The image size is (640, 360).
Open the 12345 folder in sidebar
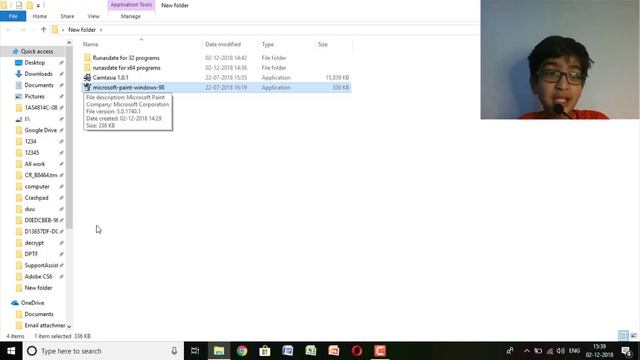click(x=32, y=153)
